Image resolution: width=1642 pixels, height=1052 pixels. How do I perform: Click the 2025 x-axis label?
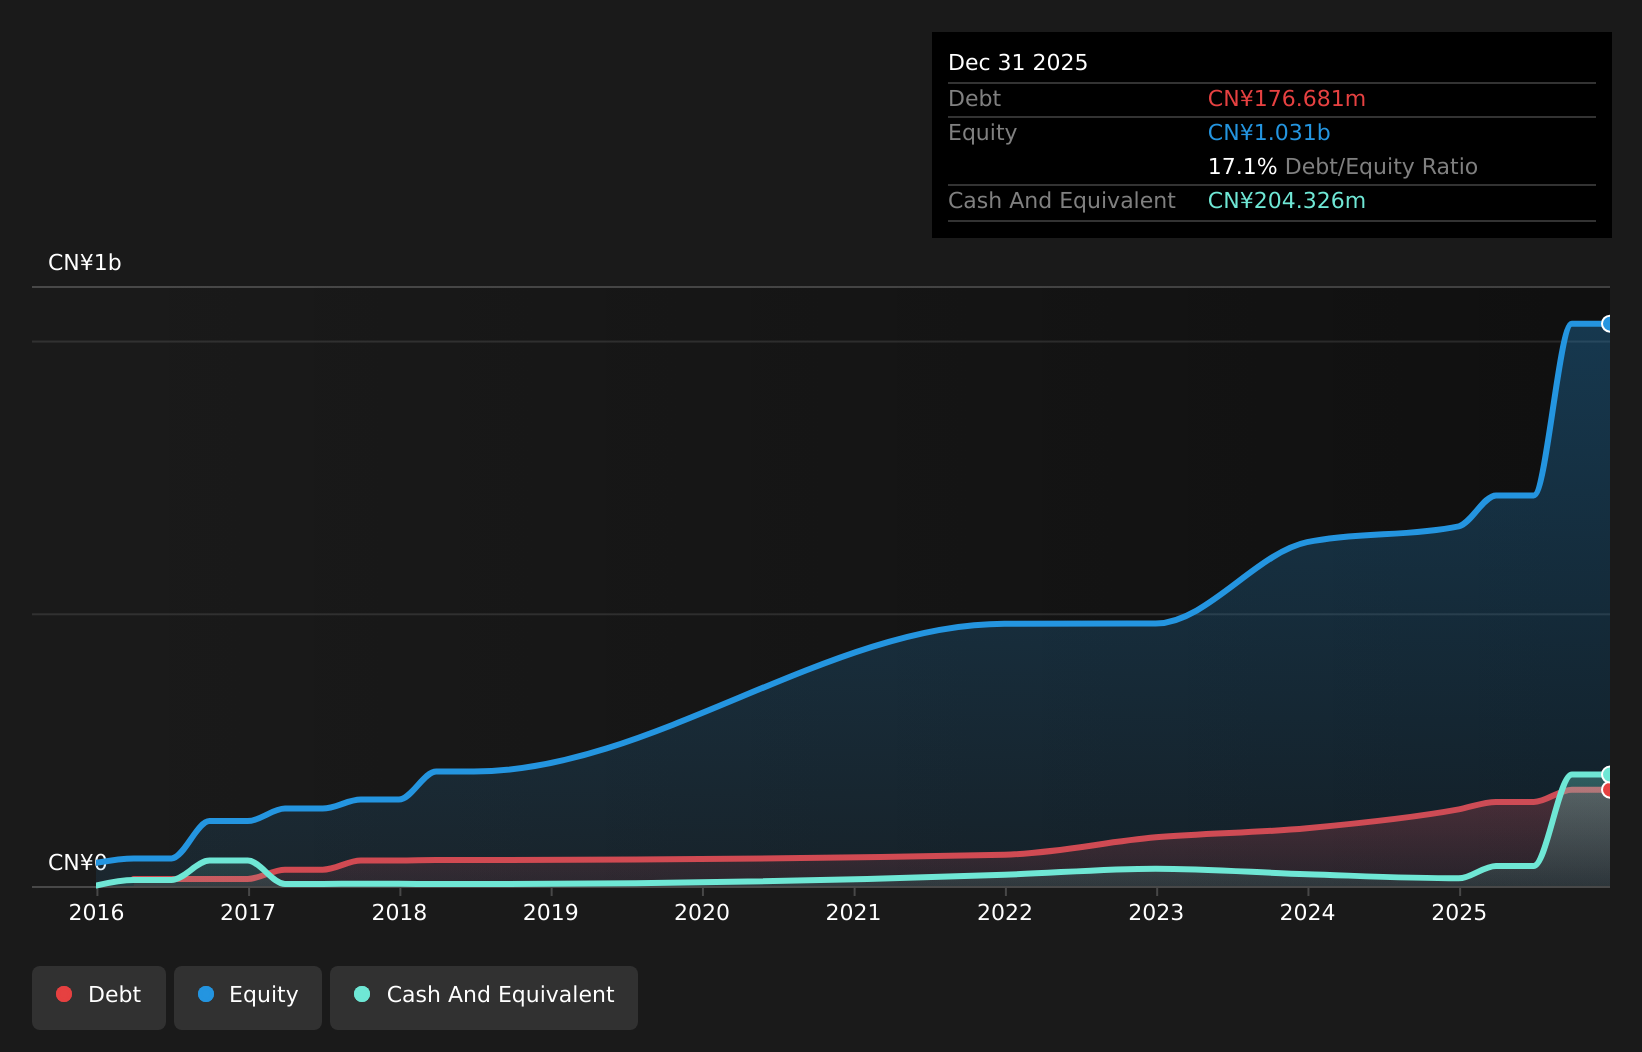point(1459,913)
